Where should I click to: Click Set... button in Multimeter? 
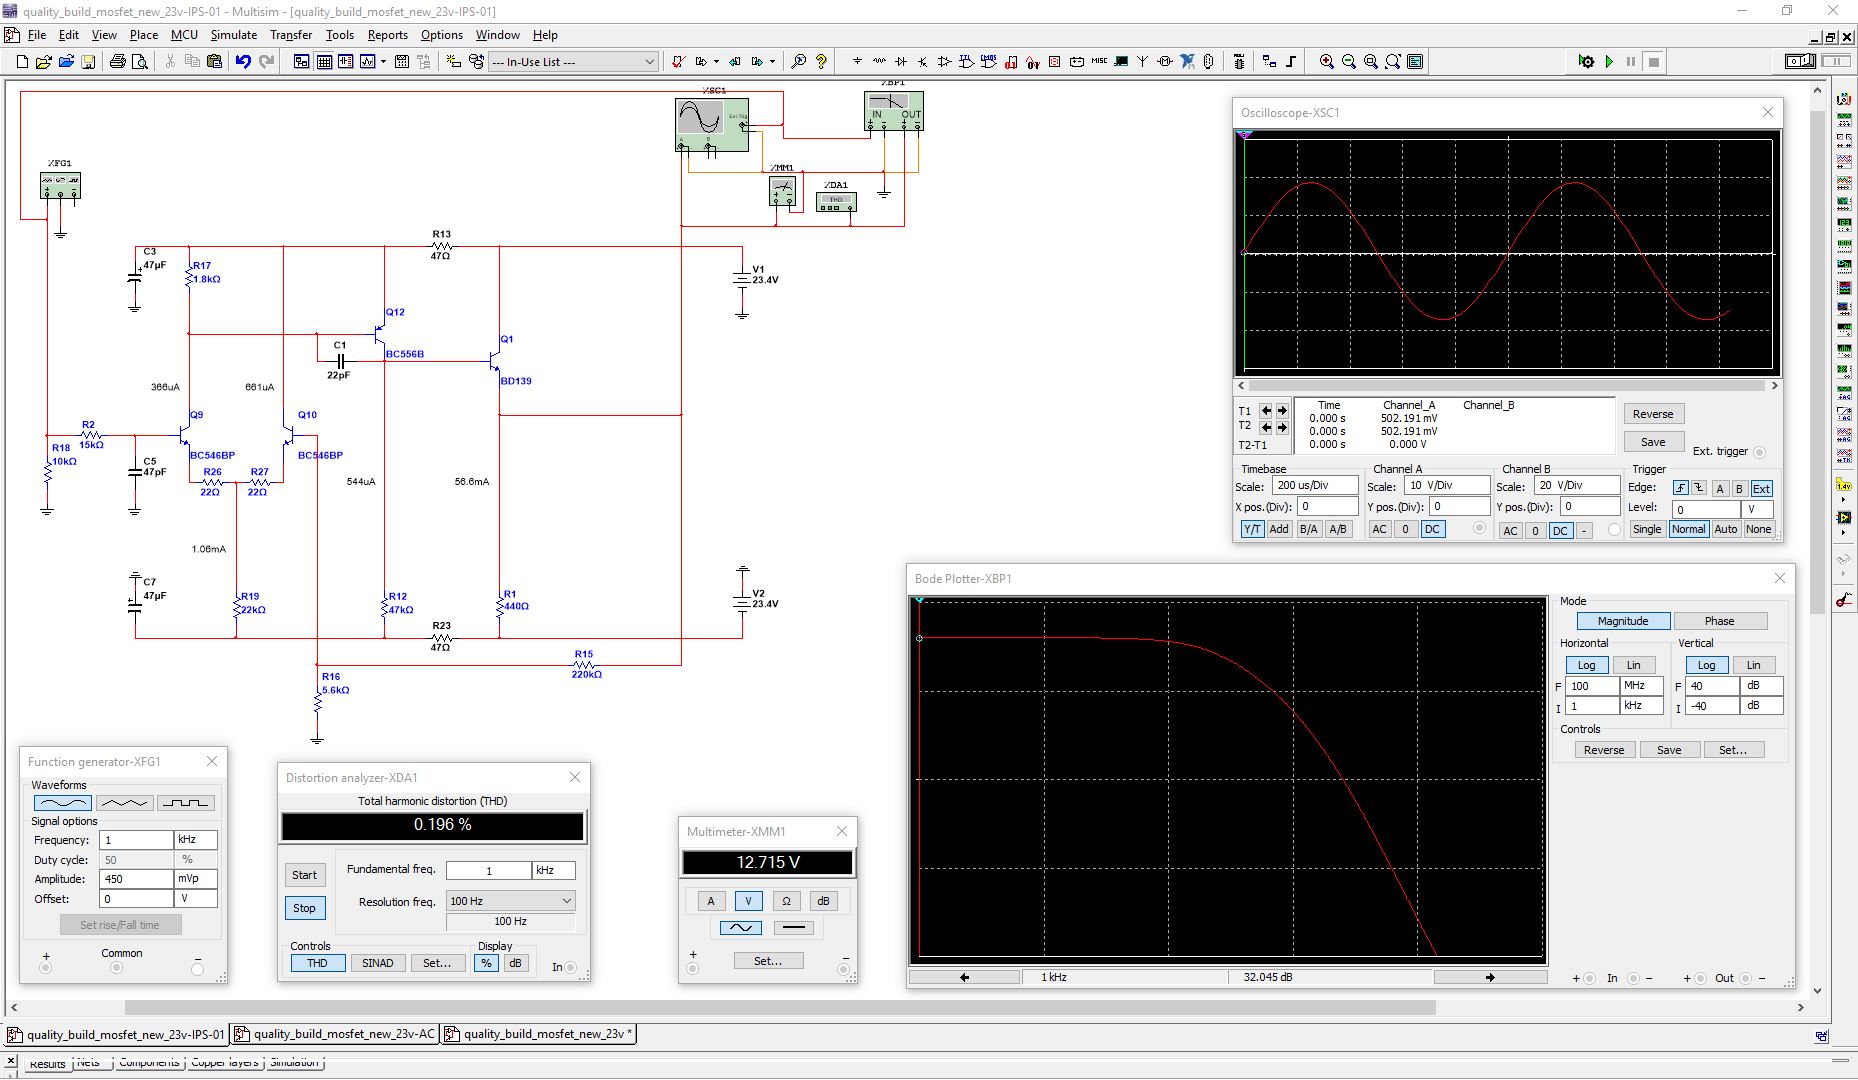tap(768, 961)
